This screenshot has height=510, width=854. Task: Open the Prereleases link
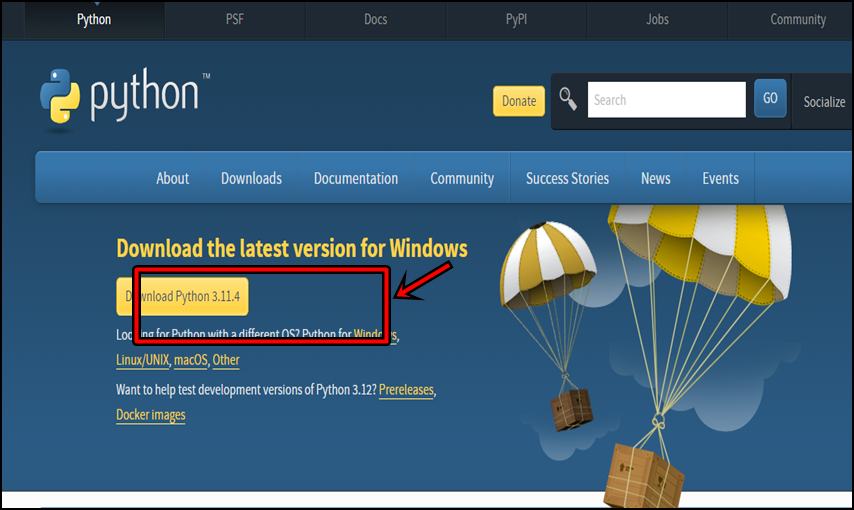tap(406, 390)
